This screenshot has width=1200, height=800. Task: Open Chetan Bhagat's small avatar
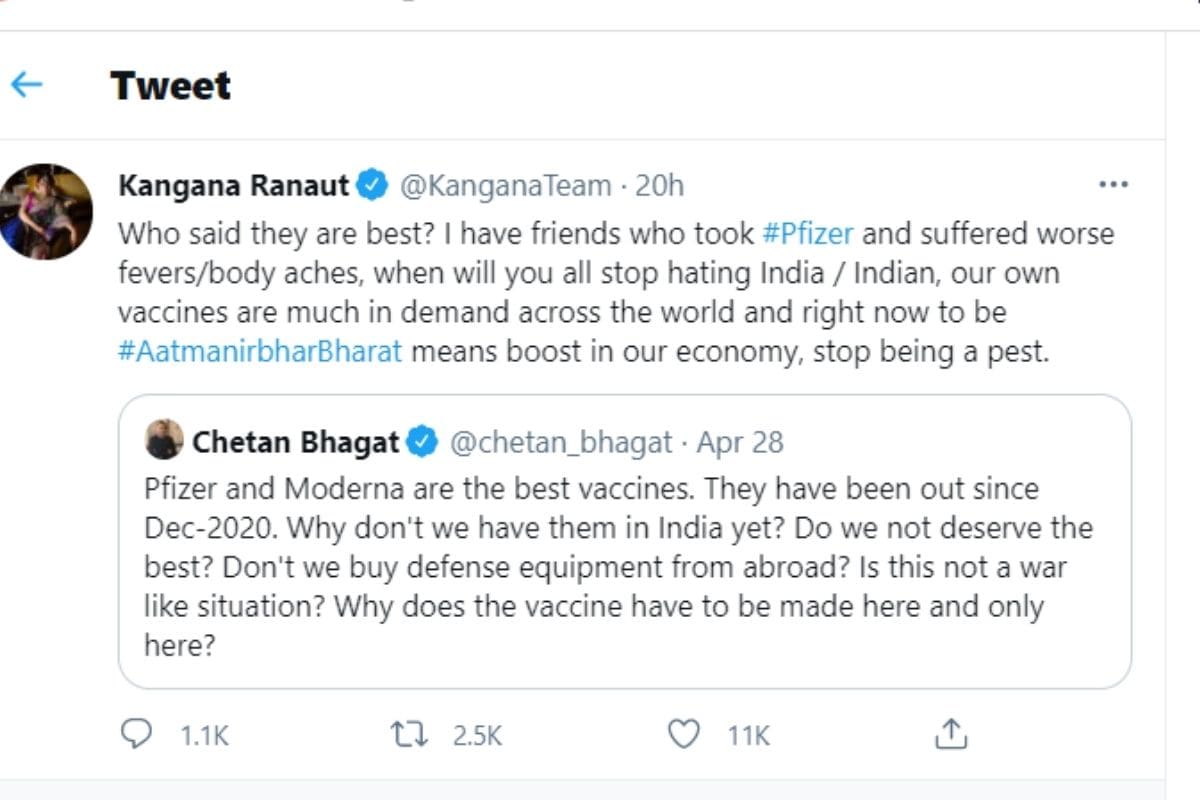pos(164,440)
